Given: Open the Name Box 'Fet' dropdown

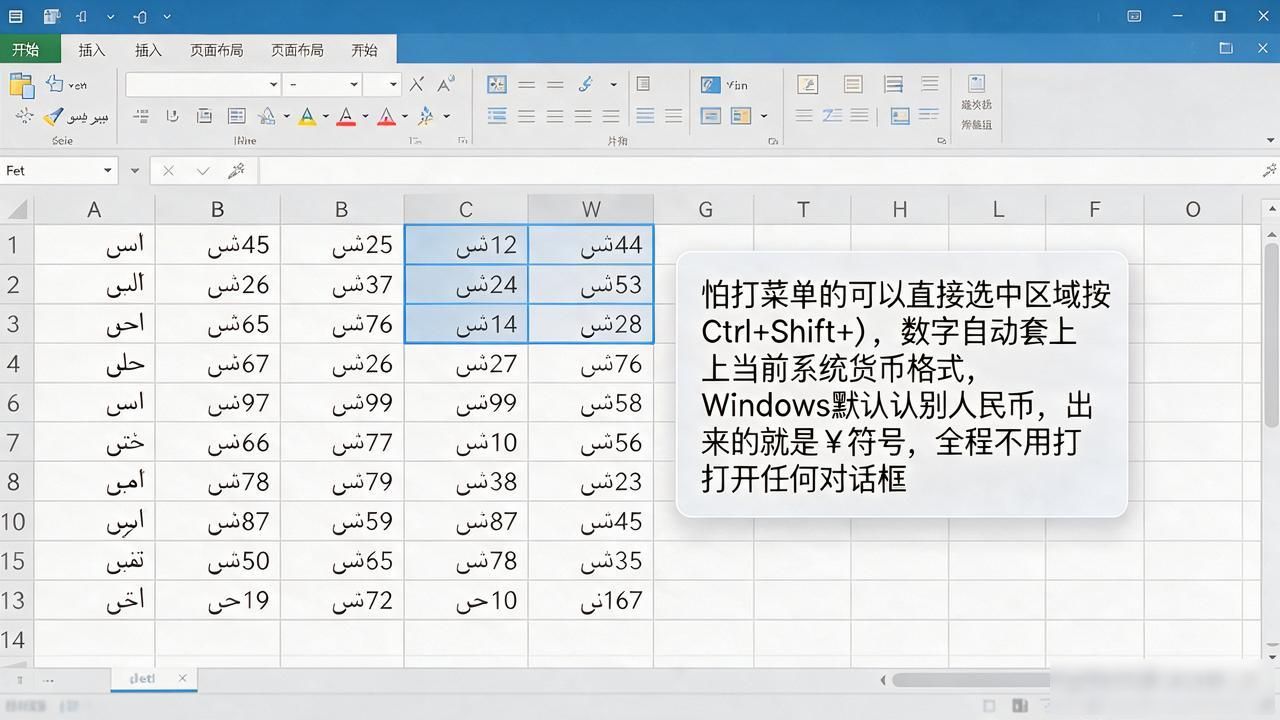Looking at the screenshot, I should click(x=108, y=171).
